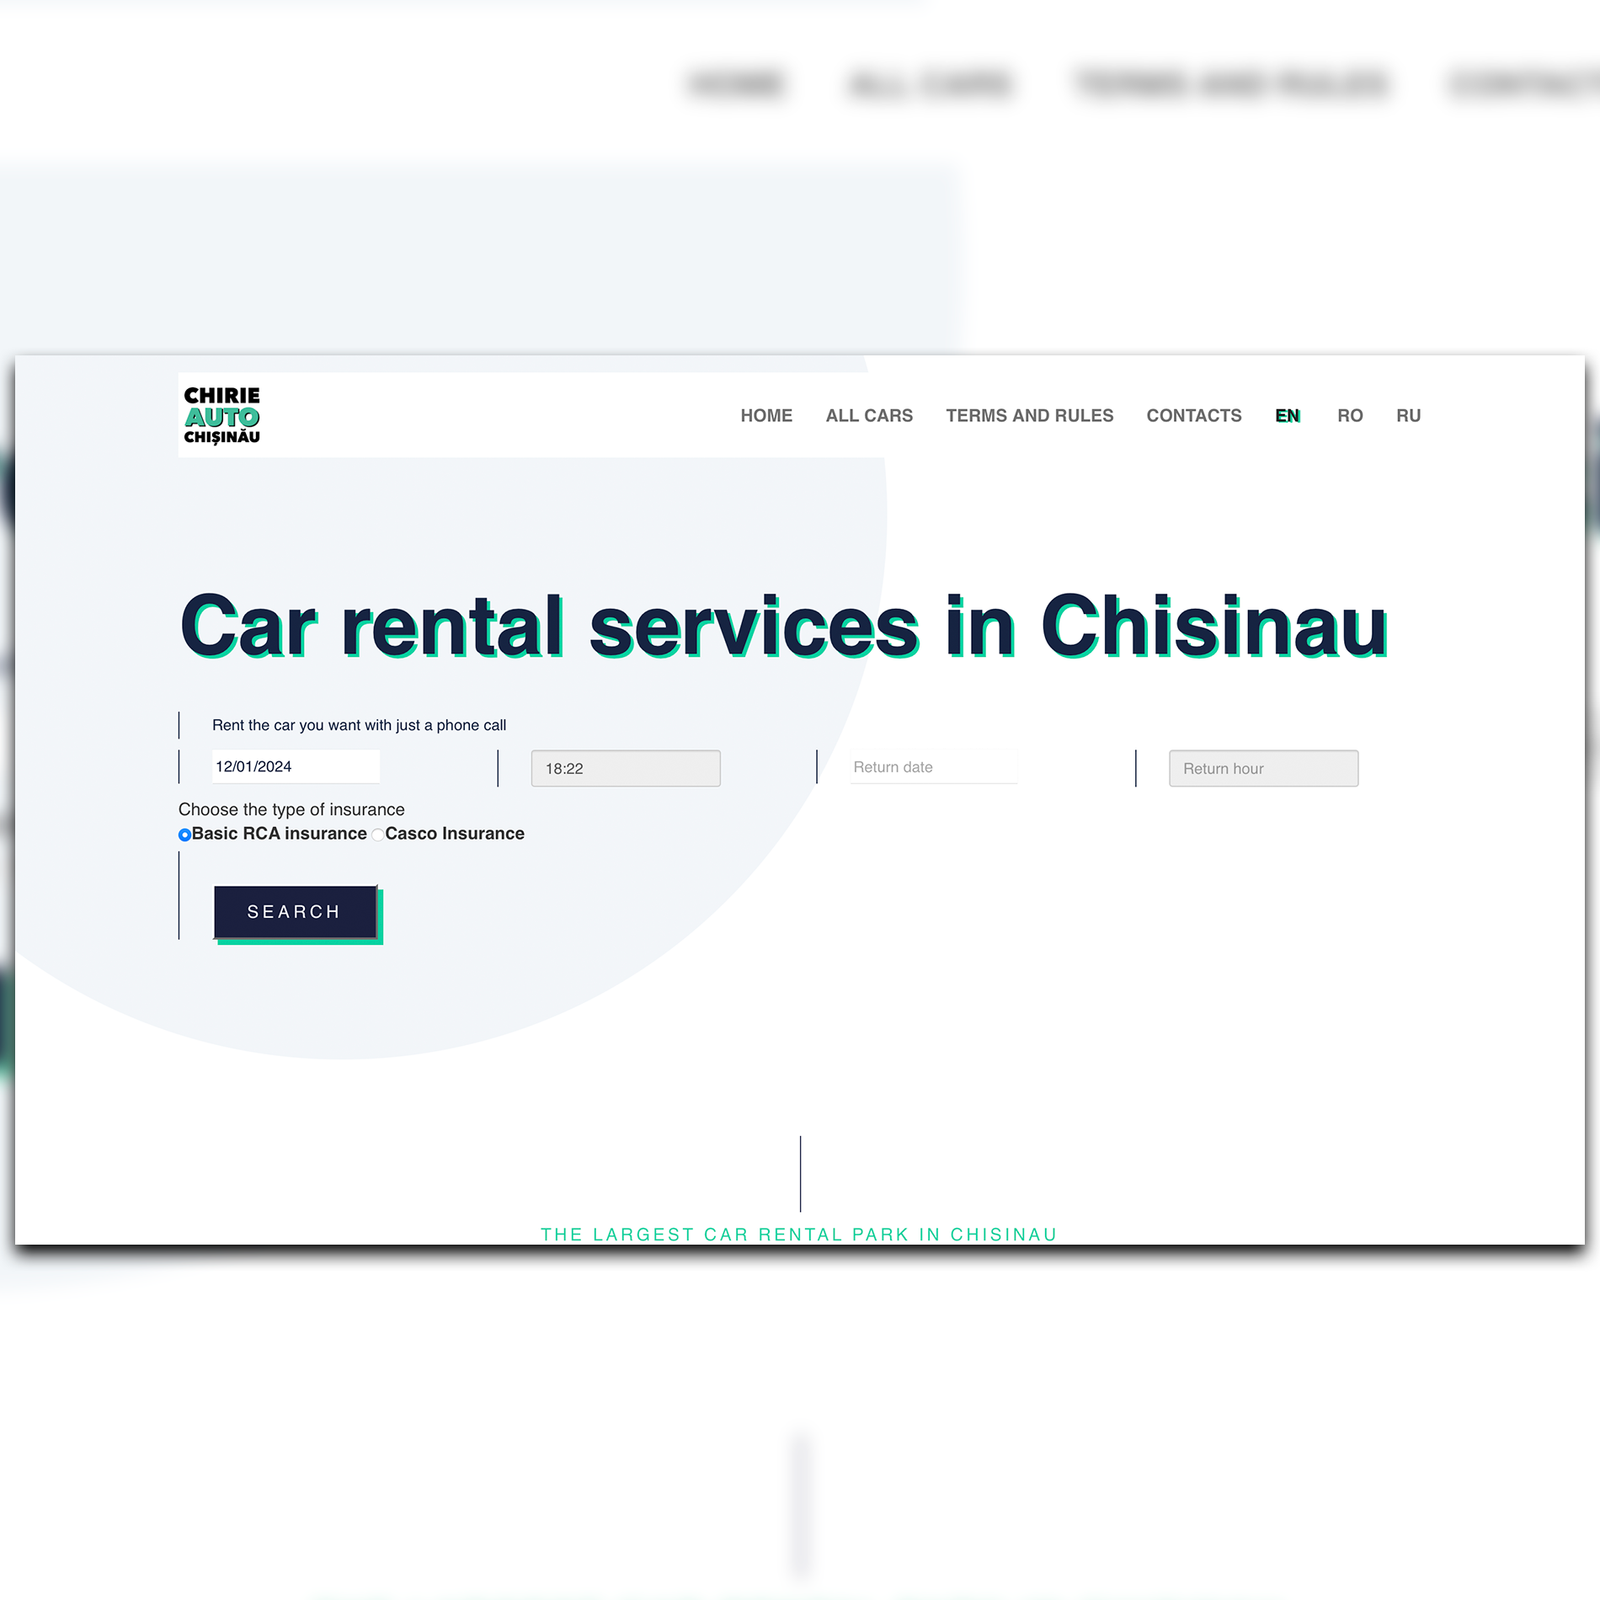
Task: Go to the HOME page
Action: (766, 415)
